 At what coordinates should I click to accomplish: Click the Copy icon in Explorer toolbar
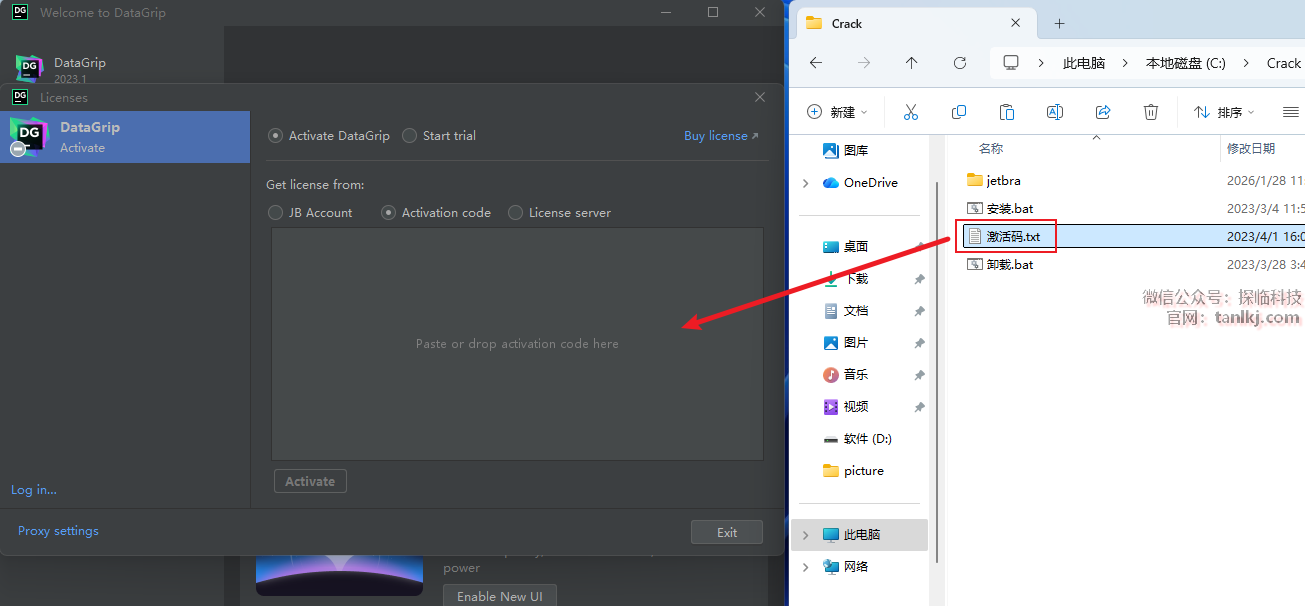[958, 112]
